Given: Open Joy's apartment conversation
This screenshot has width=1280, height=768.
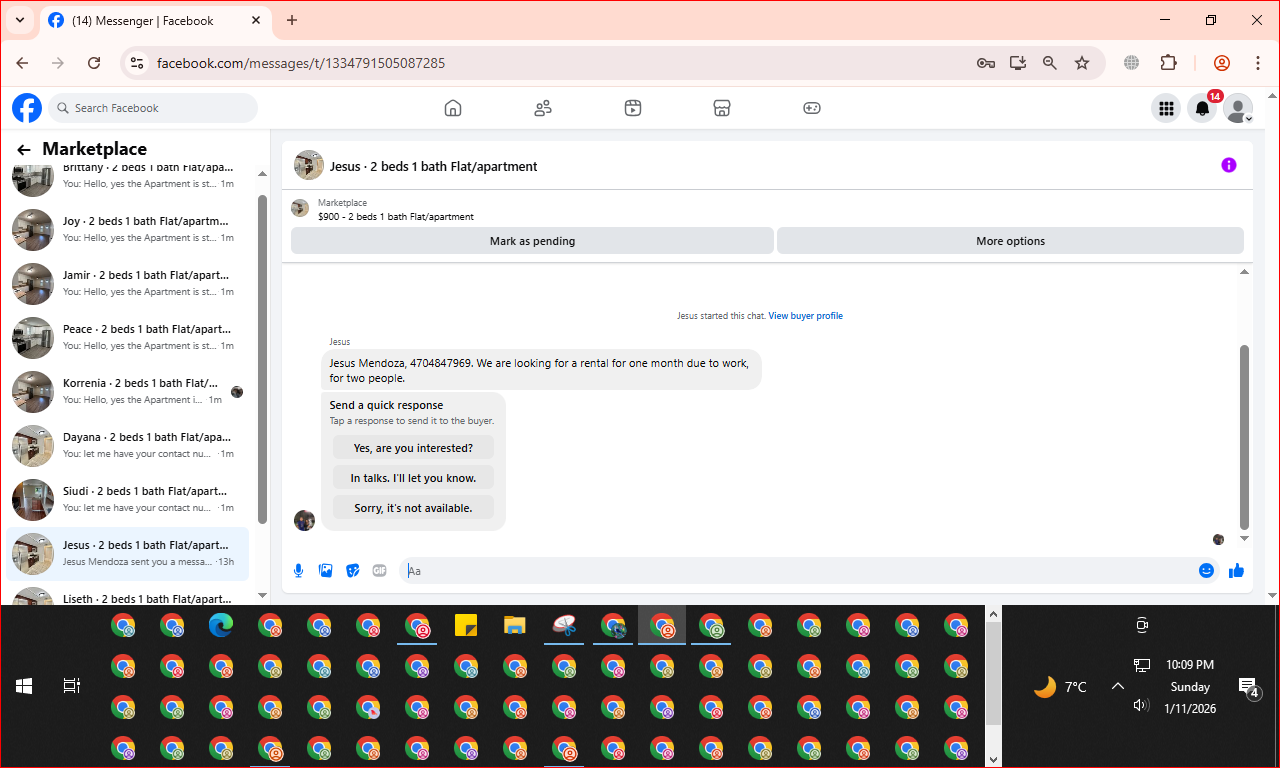Looking at the screenshot, I should point(128,230).
